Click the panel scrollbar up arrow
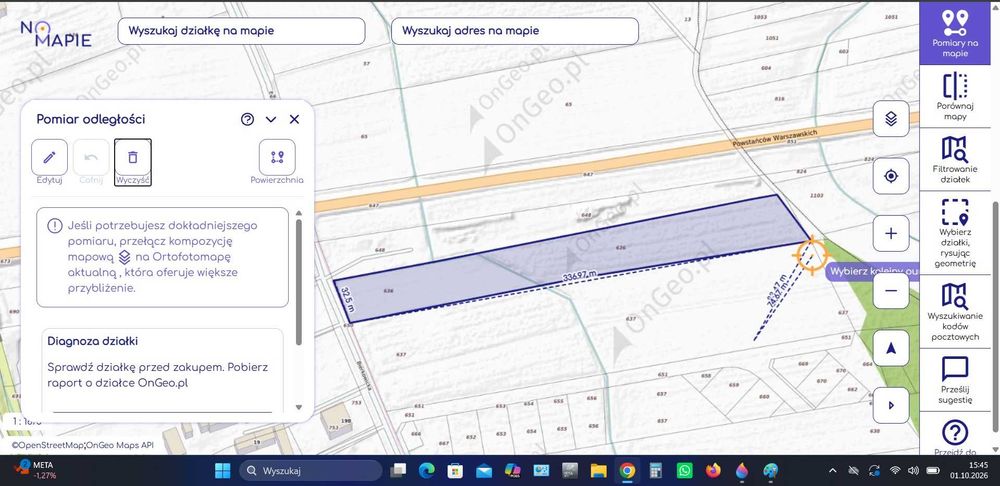 click(298, 213)
